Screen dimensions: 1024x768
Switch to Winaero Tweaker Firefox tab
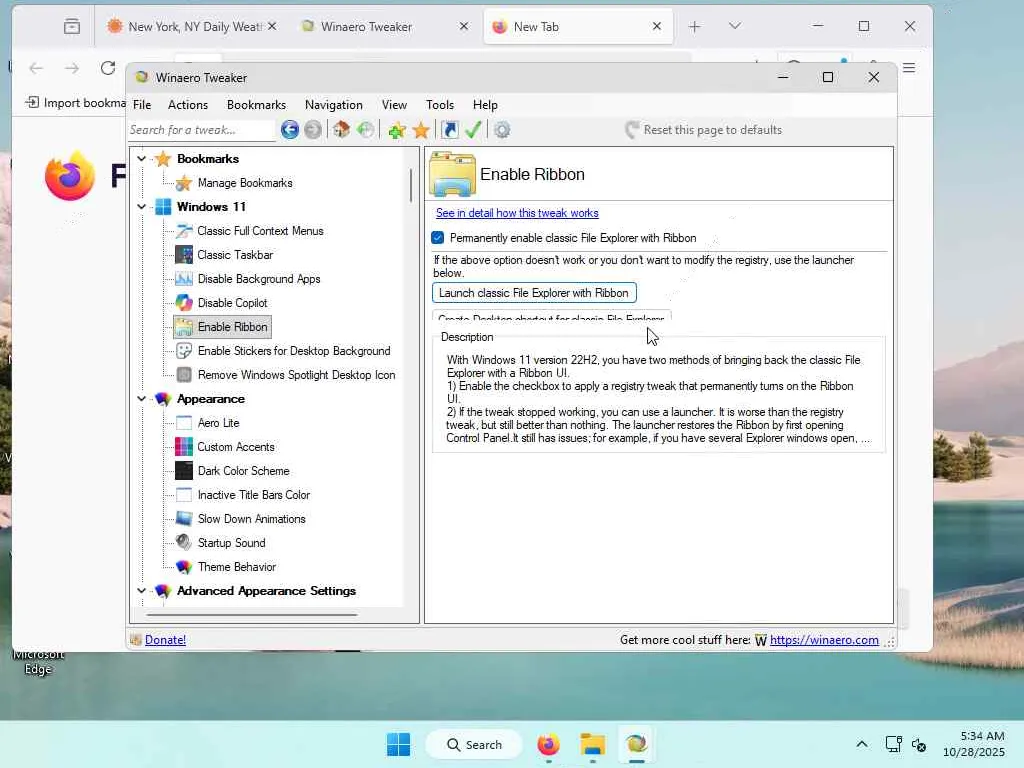[384, 27]
